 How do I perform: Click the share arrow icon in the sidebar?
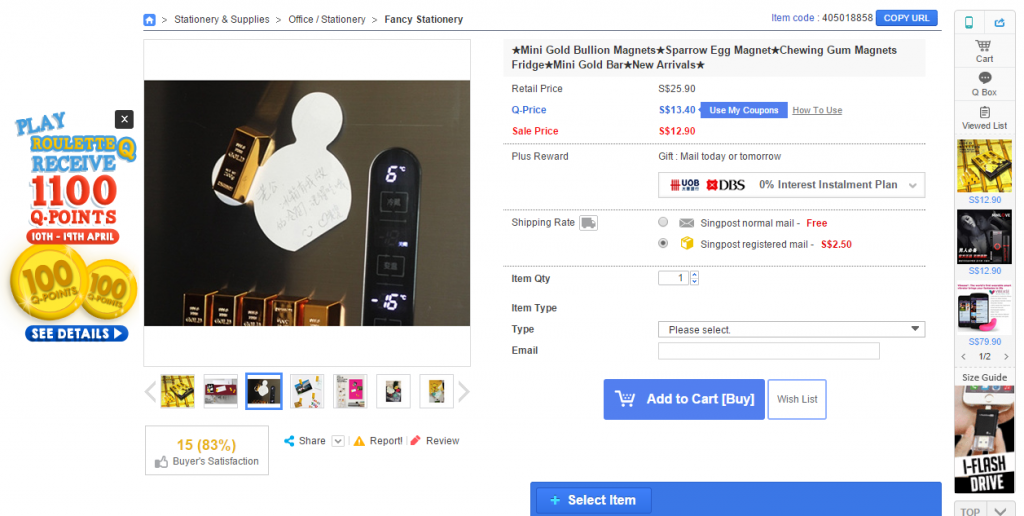click(x=1000, y=22)
